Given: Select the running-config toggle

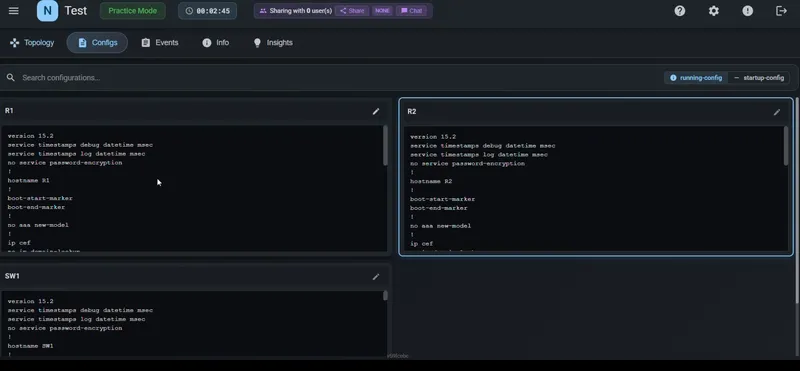Looking at the screenshot, I should coord(696,78).
